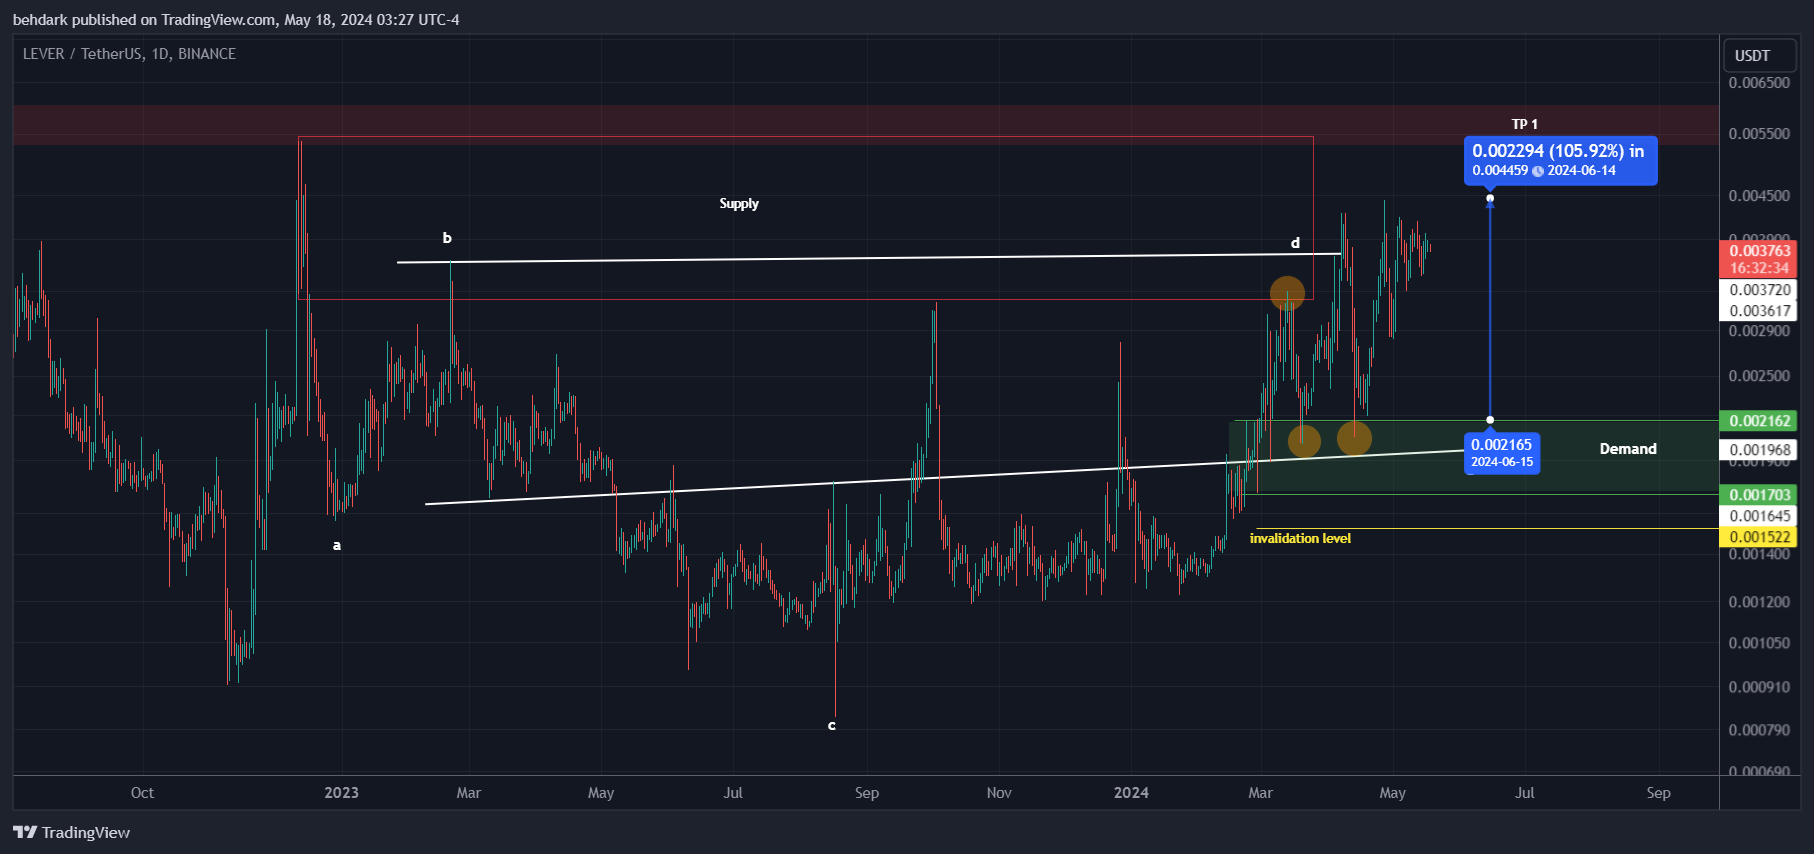Click the 'Demand' zone label

click(x=1628, y=449)
